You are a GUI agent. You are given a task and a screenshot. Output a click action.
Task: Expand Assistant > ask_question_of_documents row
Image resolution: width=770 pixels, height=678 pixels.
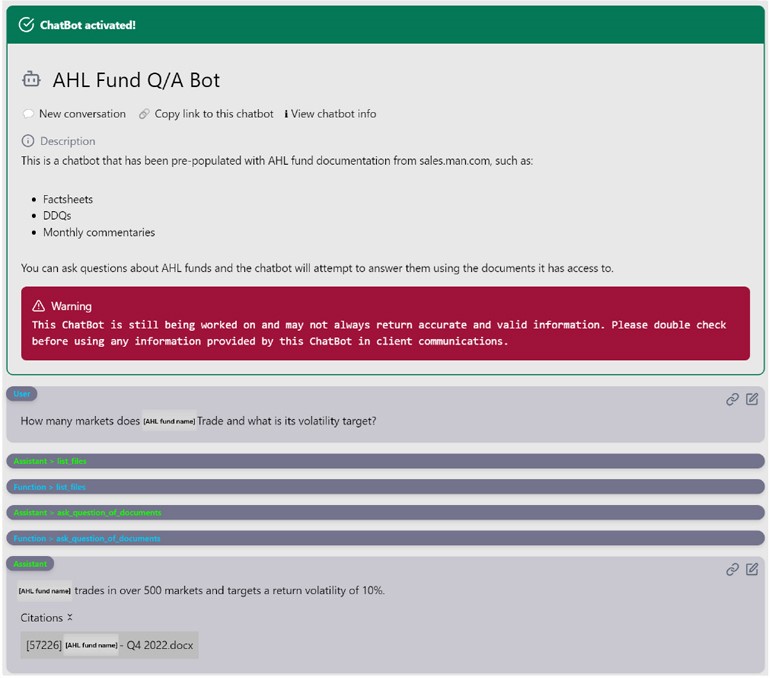pyautogui.click(x=385, y=513)
